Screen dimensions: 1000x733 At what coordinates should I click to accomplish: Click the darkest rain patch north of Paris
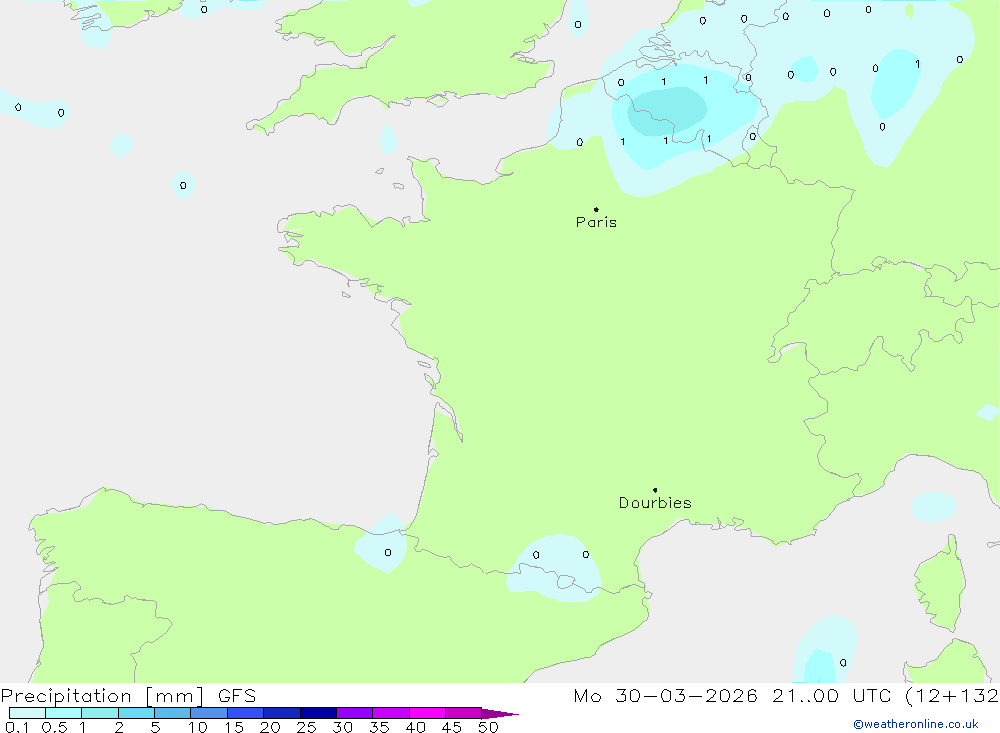(x=667, y=105)
